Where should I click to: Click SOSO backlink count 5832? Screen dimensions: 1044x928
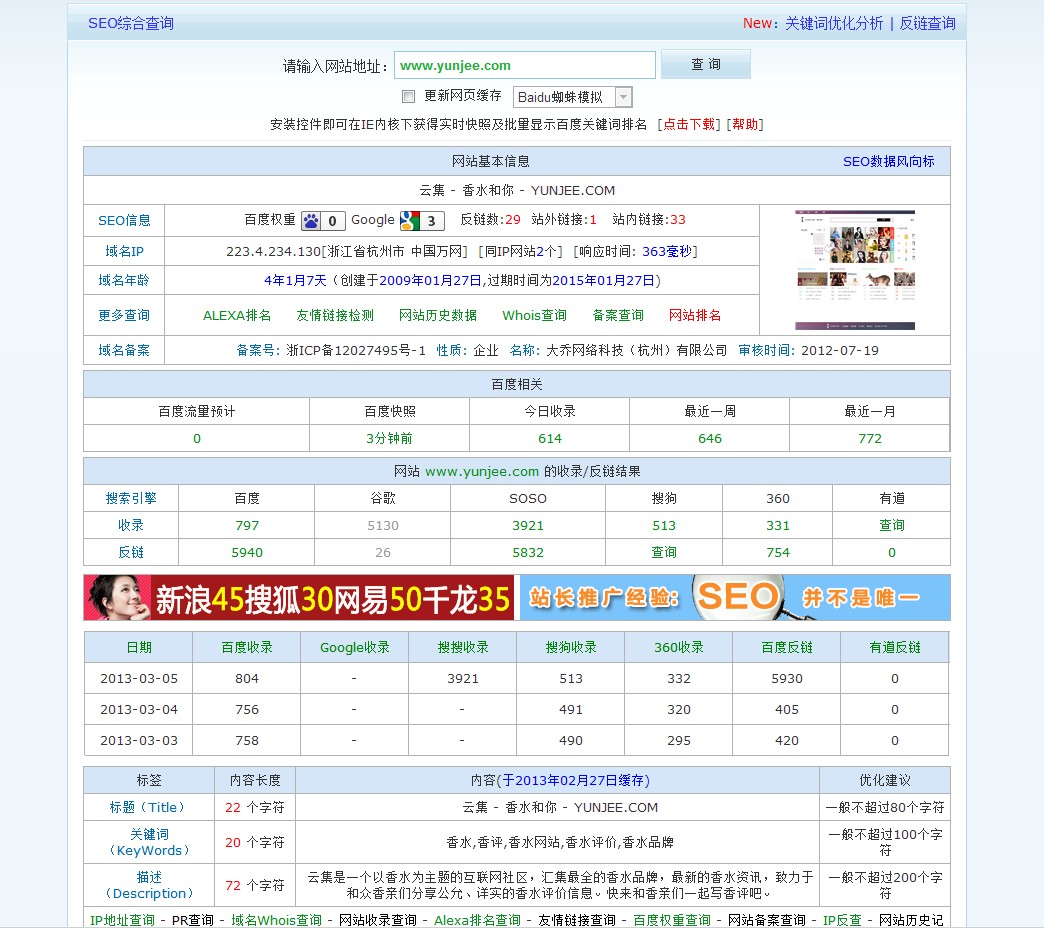pos(528,553)
